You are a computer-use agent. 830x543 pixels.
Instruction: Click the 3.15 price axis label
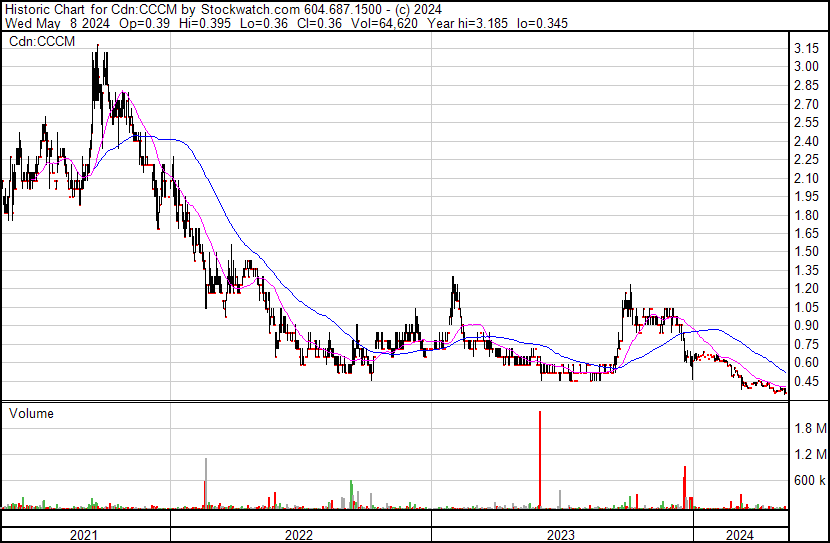coord(807,48)
